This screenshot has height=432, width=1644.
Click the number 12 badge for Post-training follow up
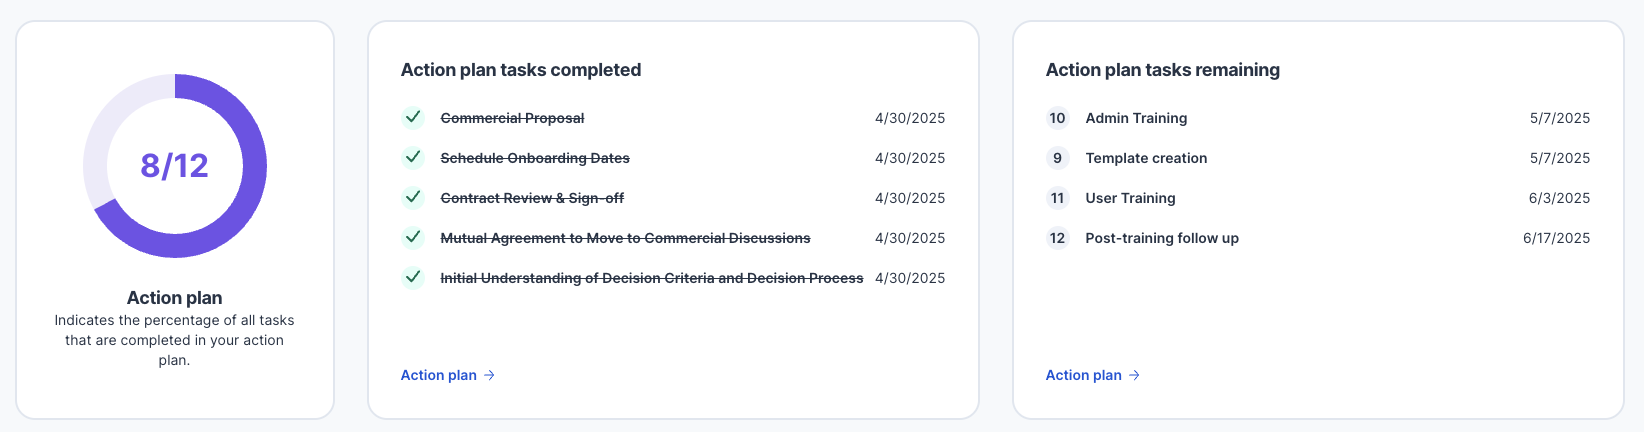[x=1058, y=238]
